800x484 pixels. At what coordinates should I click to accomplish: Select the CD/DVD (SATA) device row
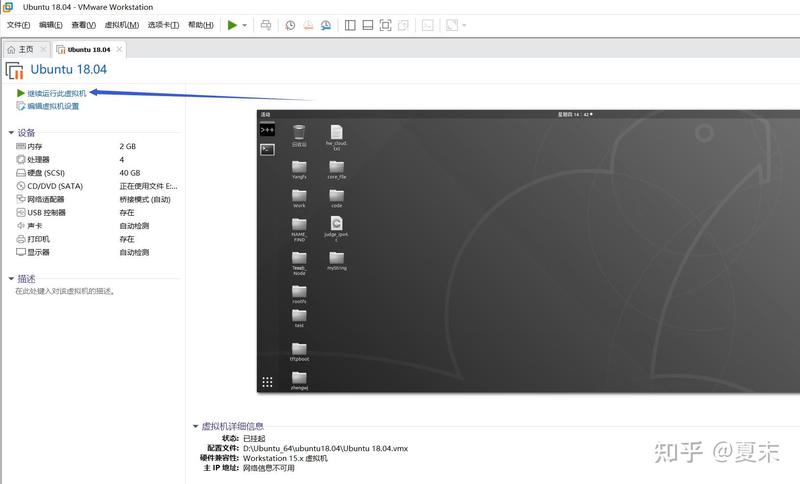click(97, 186)
